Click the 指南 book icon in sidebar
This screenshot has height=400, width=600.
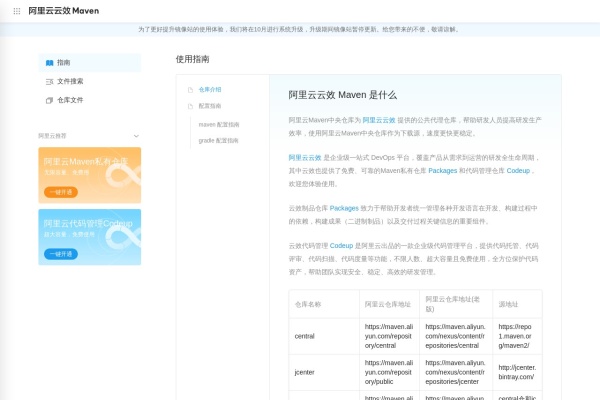49,62
